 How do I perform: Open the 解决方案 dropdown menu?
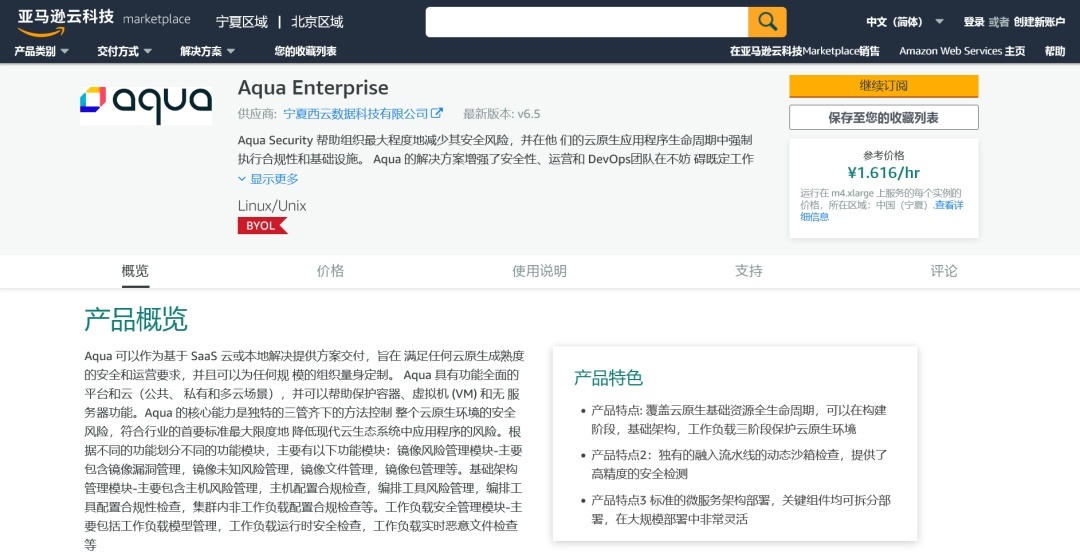tap(208, 51)
